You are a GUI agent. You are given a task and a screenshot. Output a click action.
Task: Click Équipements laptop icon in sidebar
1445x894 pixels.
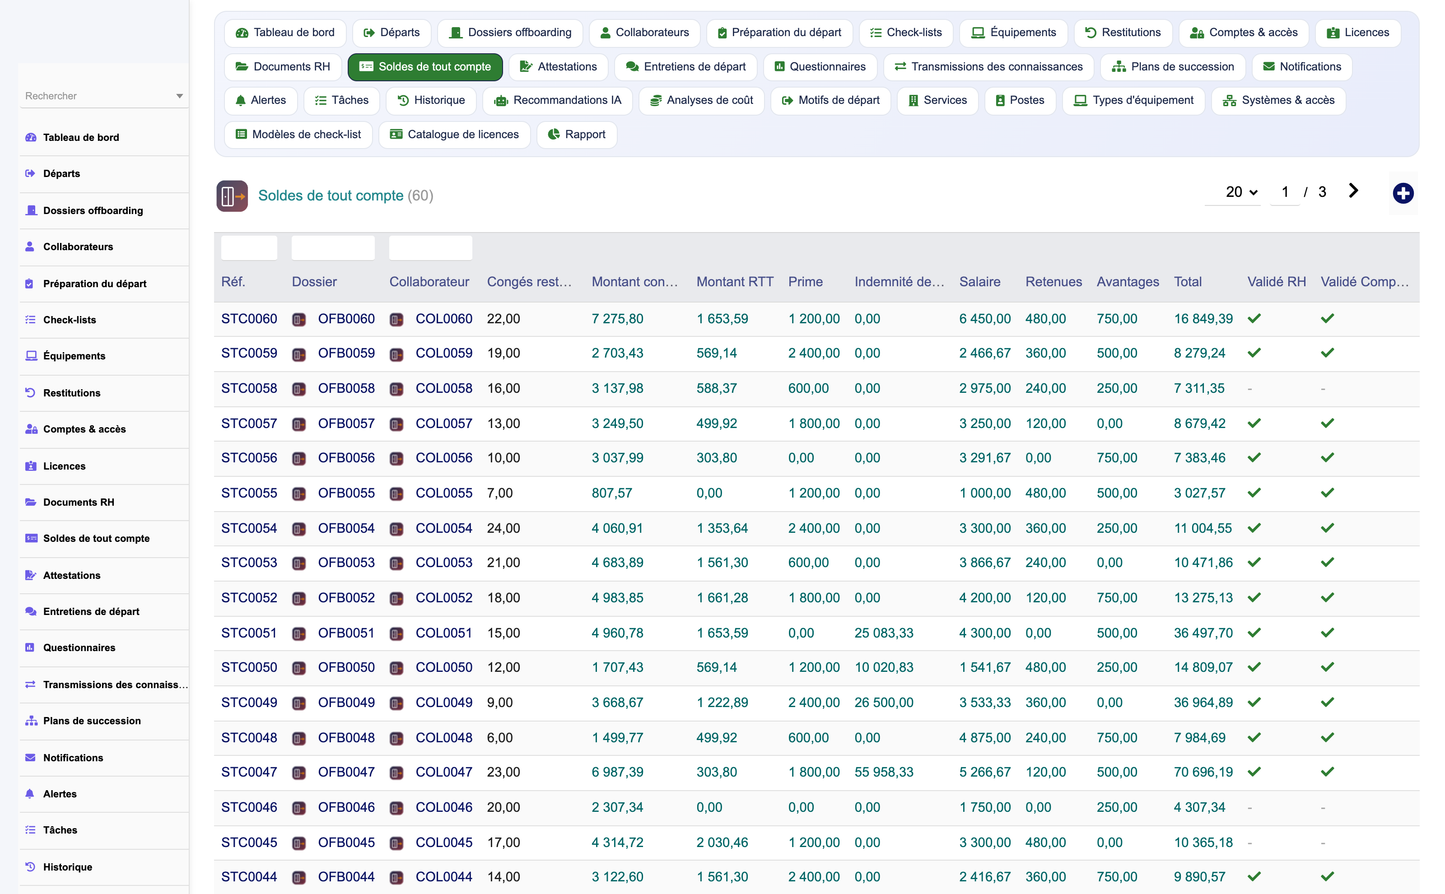point(31,356)
